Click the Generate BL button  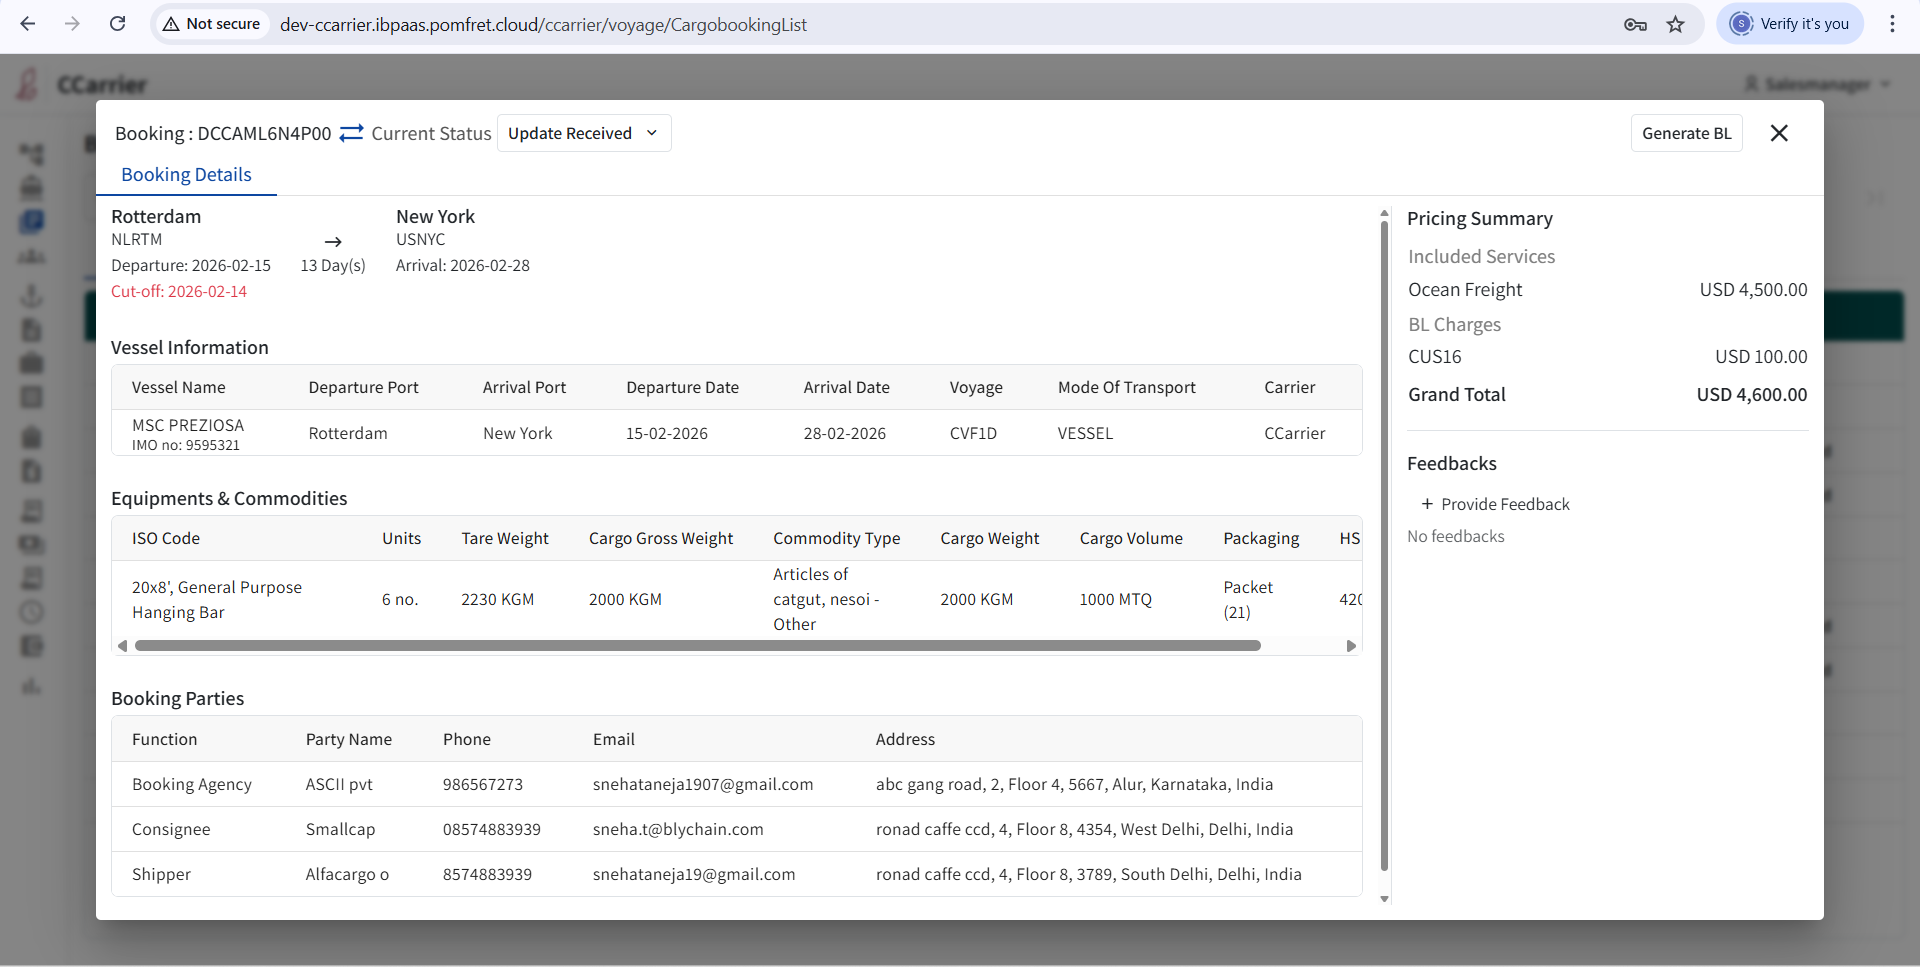[x=1686, y=133]
